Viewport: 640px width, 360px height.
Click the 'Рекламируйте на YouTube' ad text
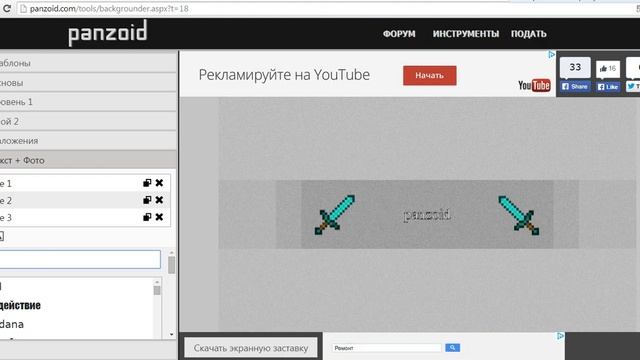coord(284,75)
